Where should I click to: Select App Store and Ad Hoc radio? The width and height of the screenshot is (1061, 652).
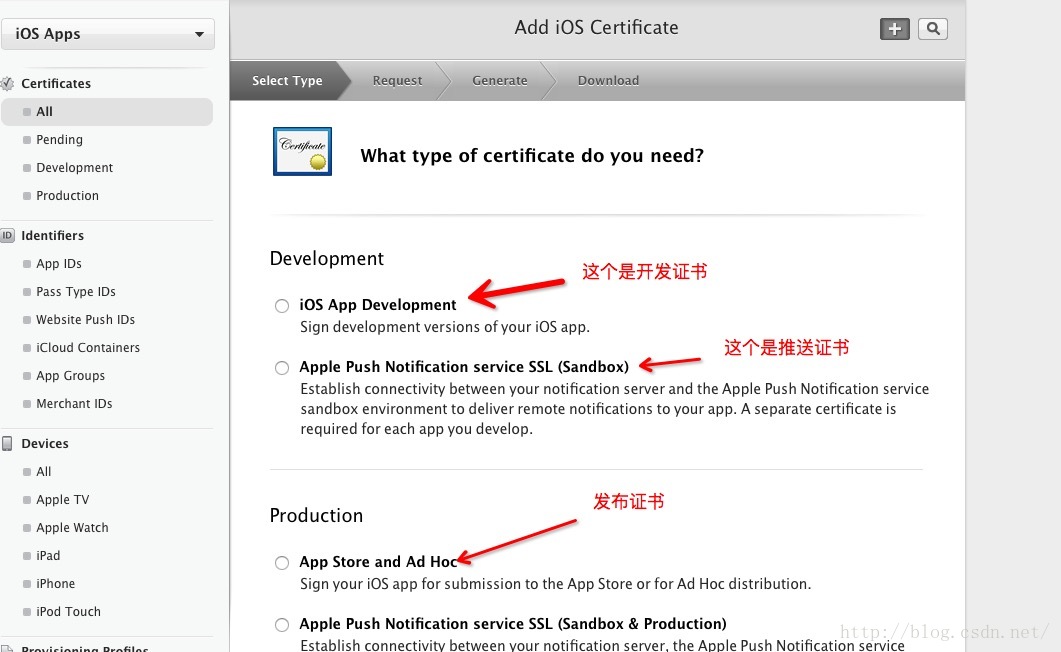tap(282, 563)
